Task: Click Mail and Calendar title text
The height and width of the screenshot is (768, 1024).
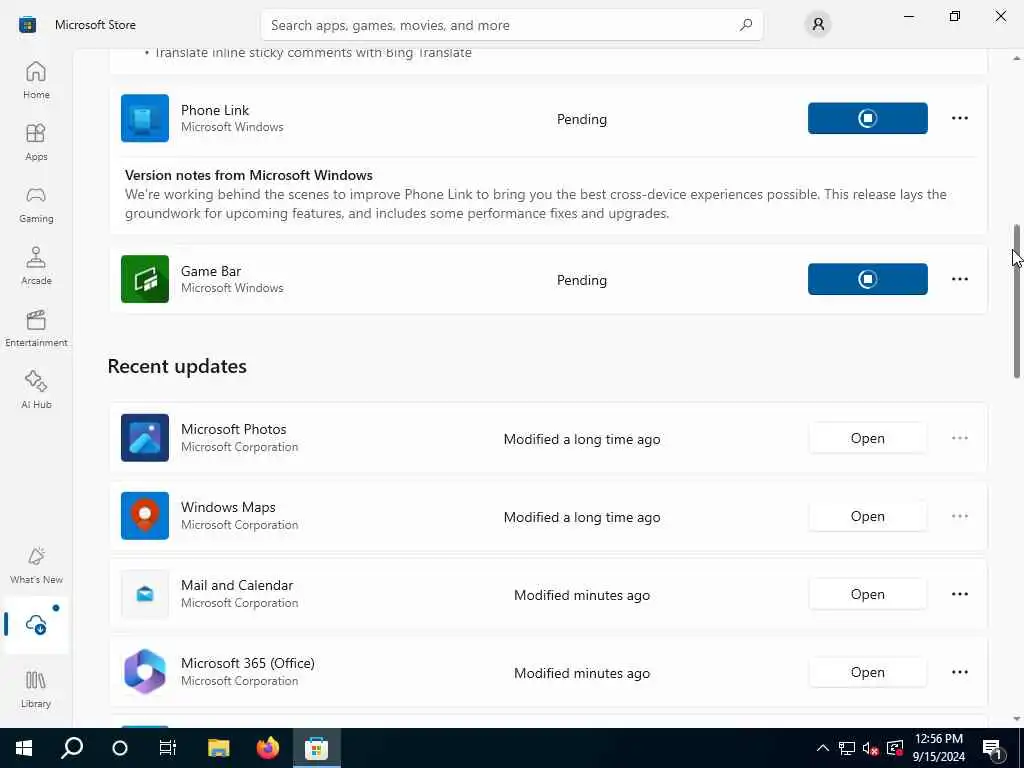Action: [x=237, y=584]
